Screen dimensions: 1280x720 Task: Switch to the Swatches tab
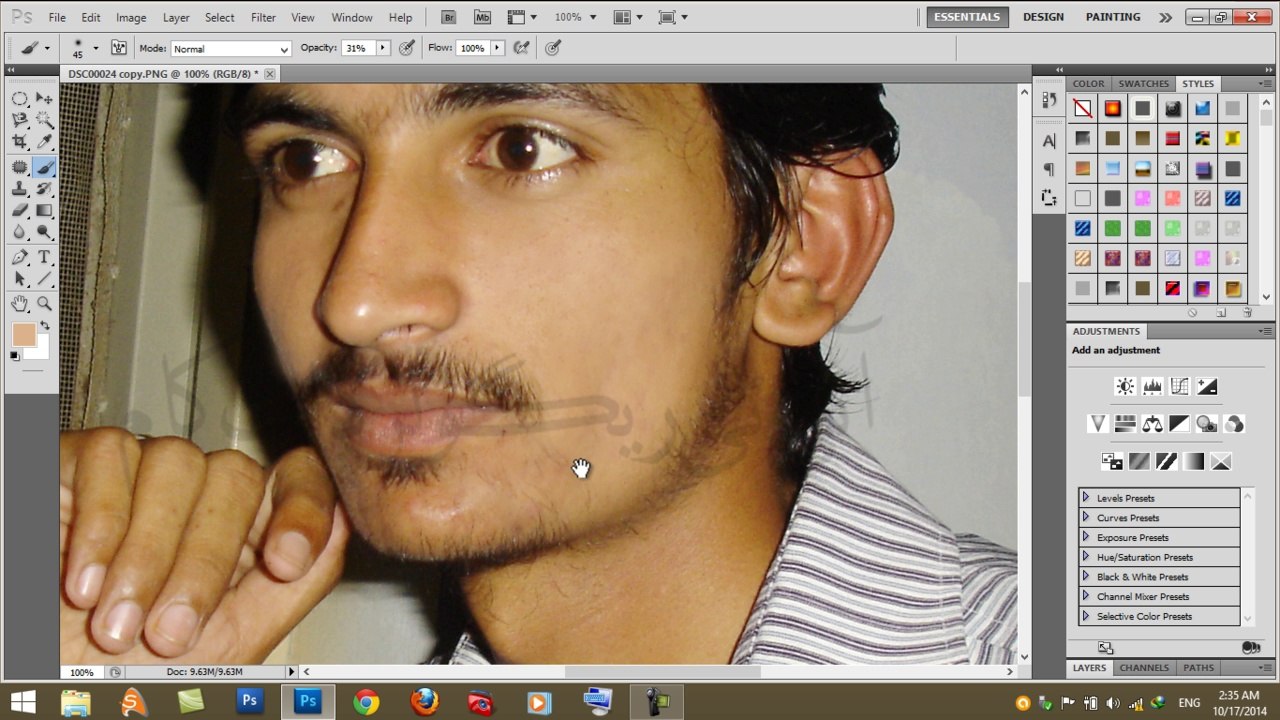(1143, 84)
